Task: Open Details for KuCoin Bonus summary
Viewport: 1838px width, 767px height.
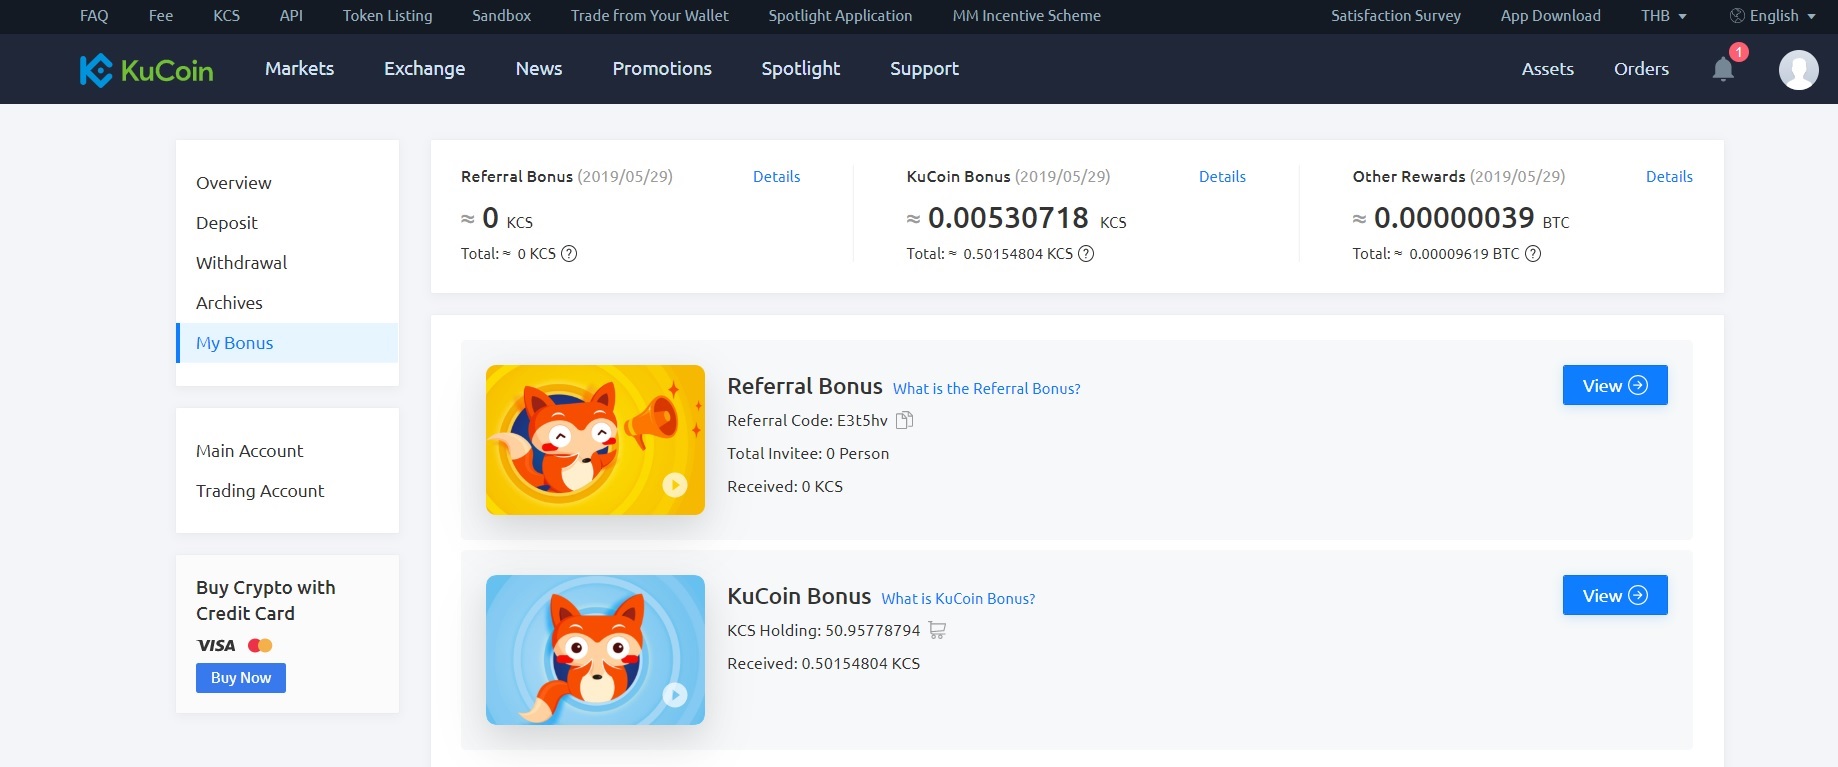Action: pos(1223,177)
